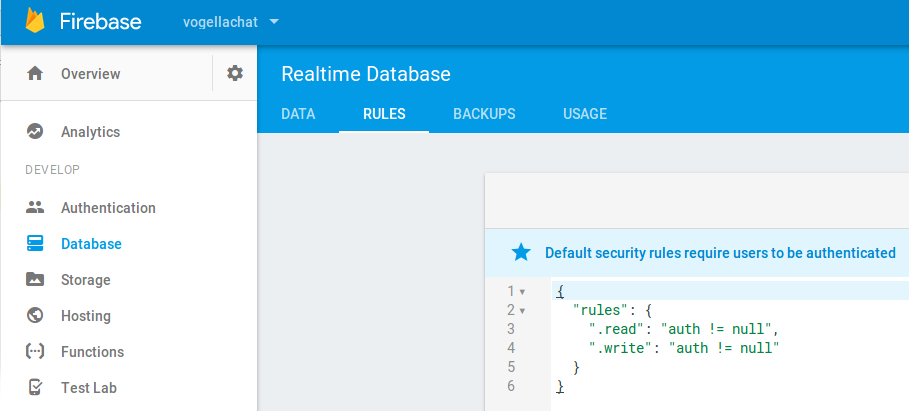Select Database in the sidebar
Screen dimensions: 909x411
91,243
